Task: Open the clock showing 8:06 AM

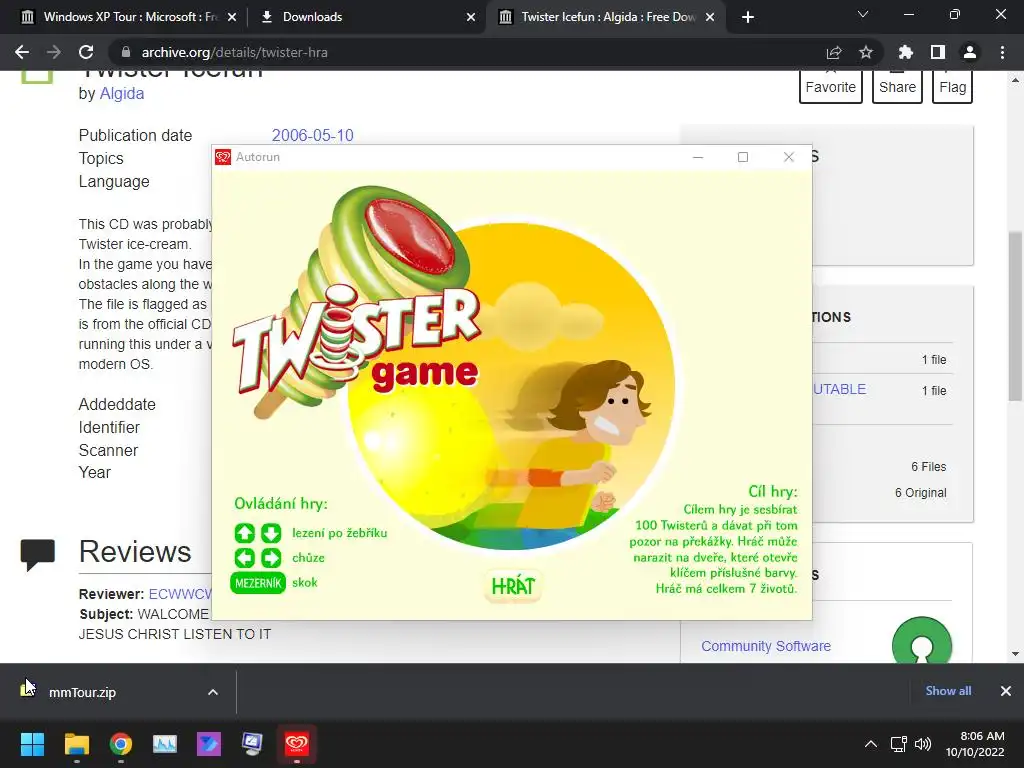Action: click(974, 744)
